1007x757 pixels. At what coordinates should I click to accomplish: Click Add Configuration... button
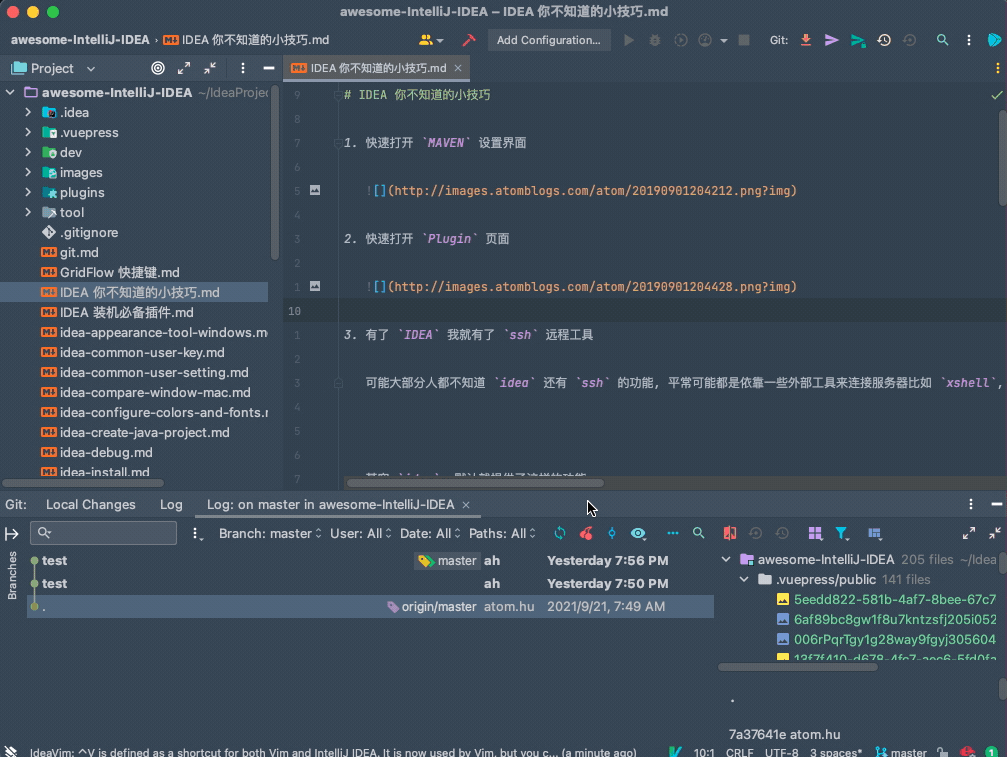pyautogui.click(x=548, y=40)
